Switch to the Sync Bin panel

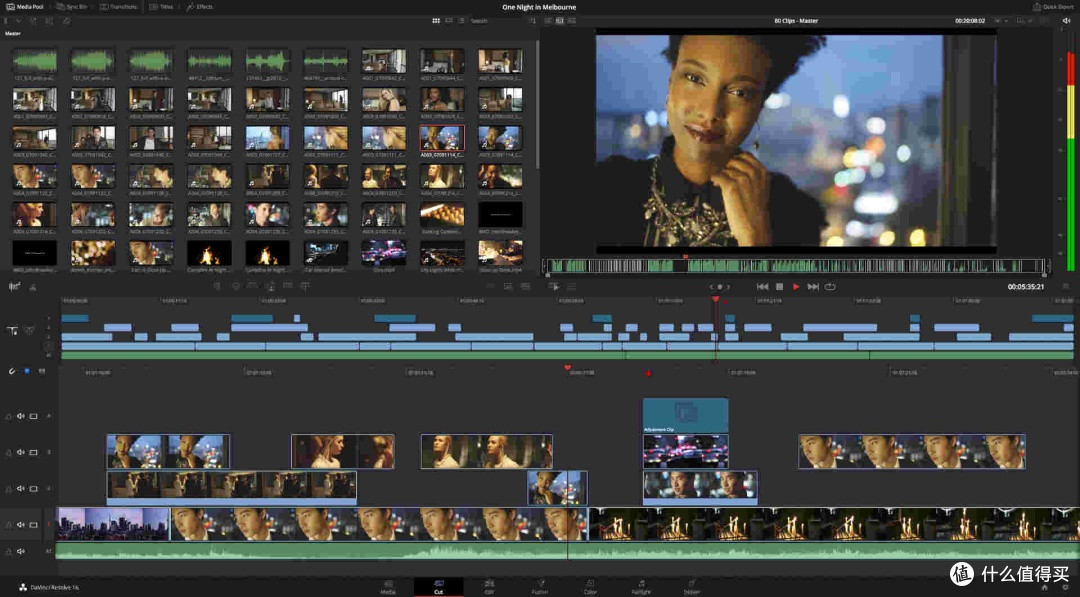tap(72, 7)
